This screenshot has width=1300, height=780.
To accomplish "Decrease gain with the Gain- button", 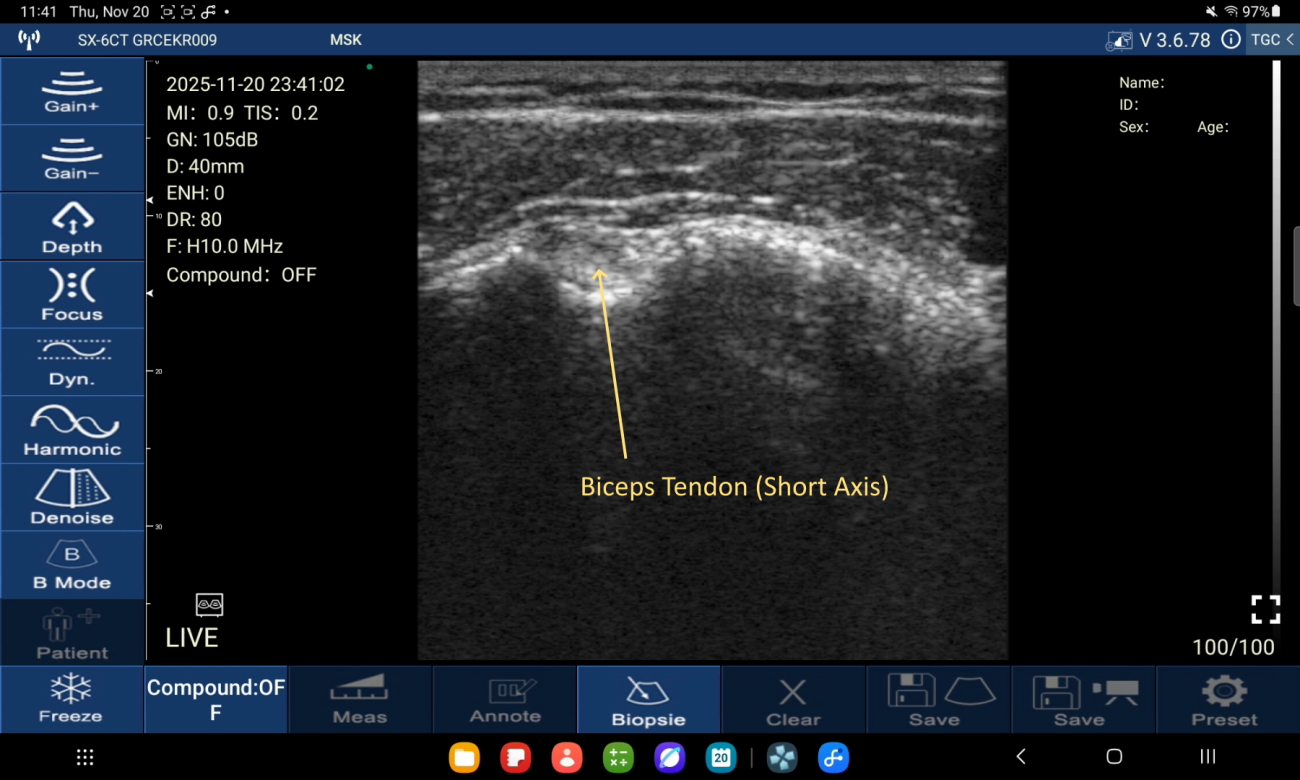I will [72, 158].
